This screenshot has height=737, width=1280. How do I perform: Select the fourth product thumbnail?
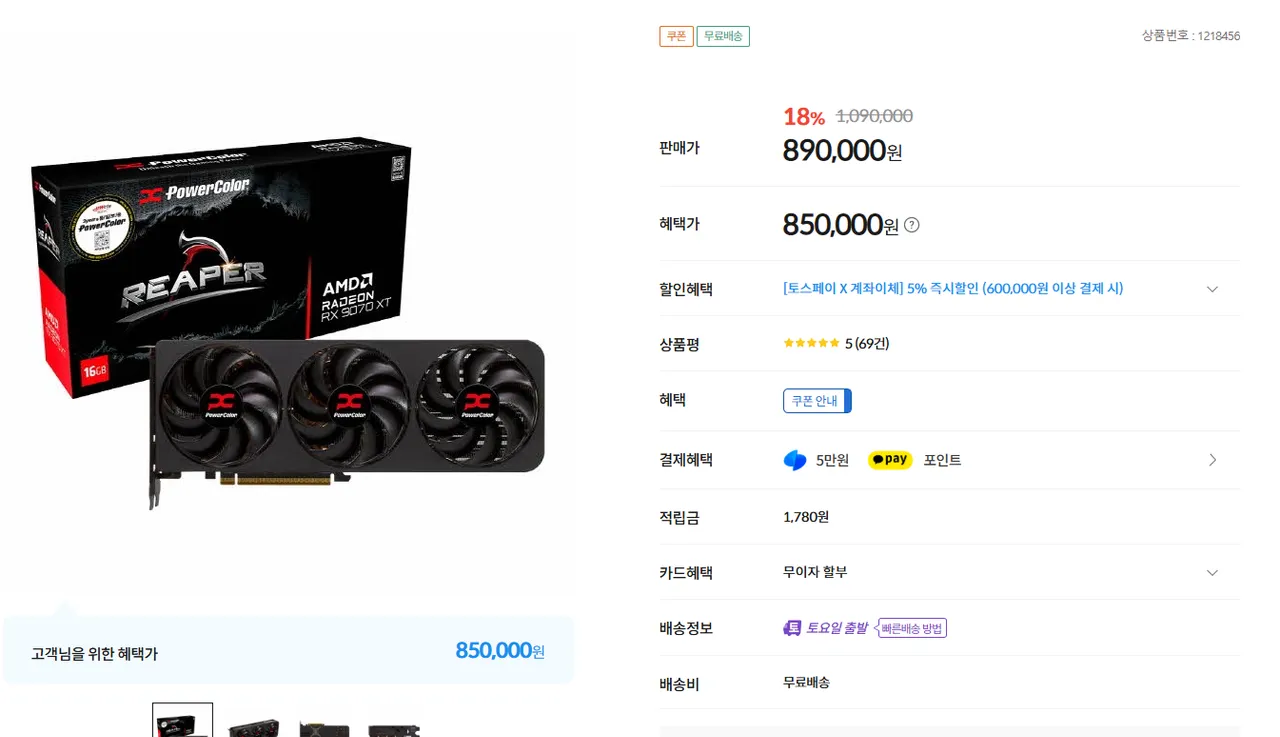(393, 724)
